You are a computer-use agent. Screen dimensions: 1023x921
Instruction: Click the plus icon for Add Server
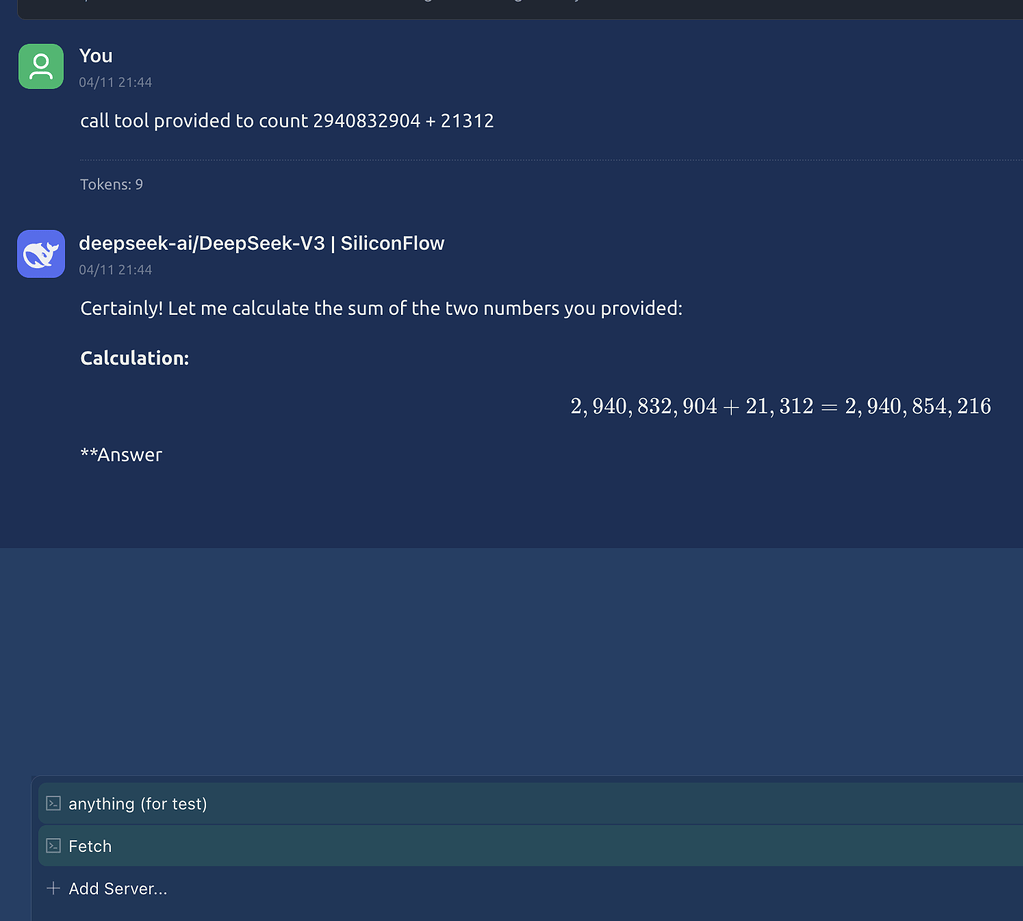click(x=53, y=888)
